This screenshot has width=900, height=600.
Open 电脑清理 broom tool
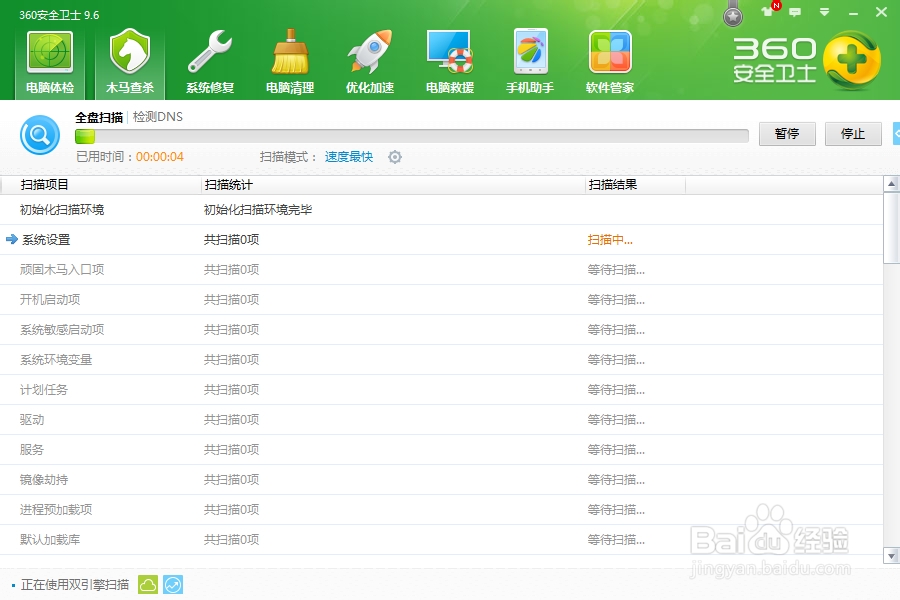point(290,63)
